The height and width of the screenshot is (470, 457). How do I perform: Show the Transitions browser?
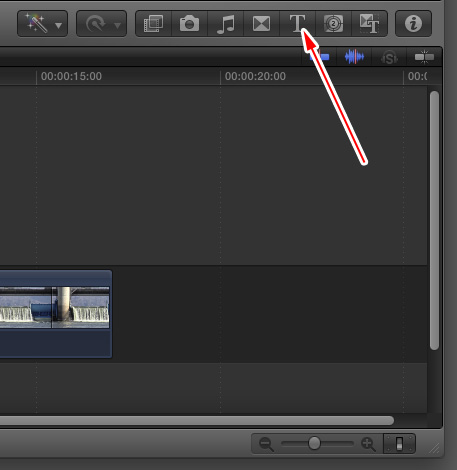(x=262, y=24)
